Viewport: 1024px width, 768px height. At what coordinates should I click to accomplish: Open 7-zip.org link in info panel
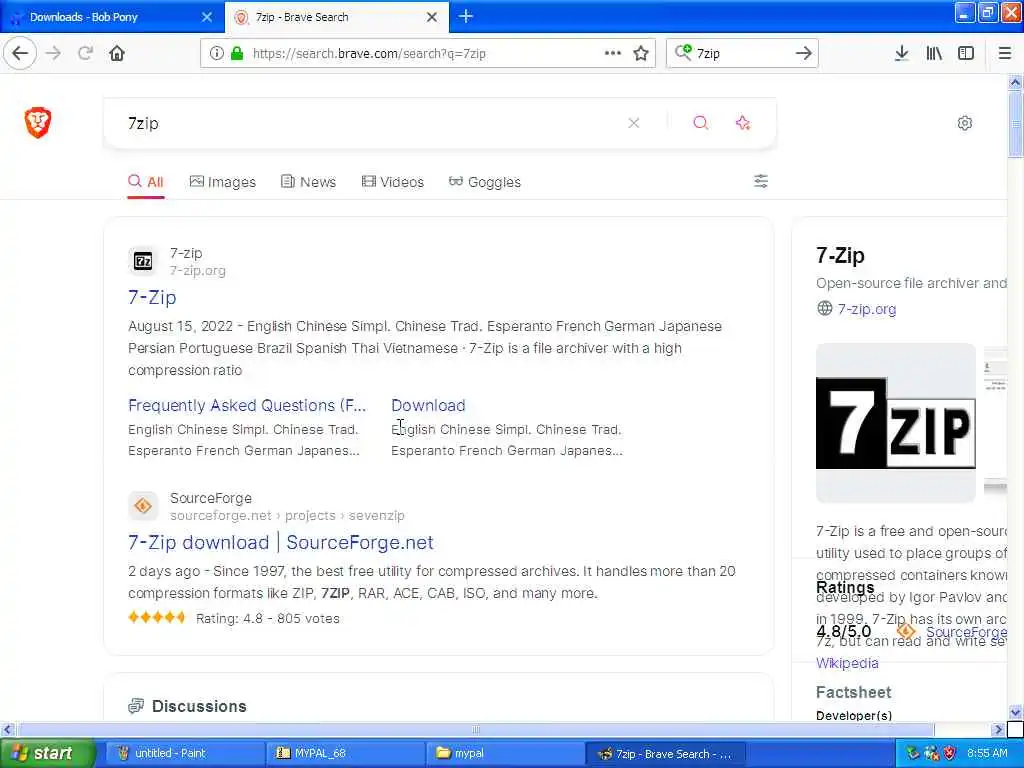[x=867, y=309]
